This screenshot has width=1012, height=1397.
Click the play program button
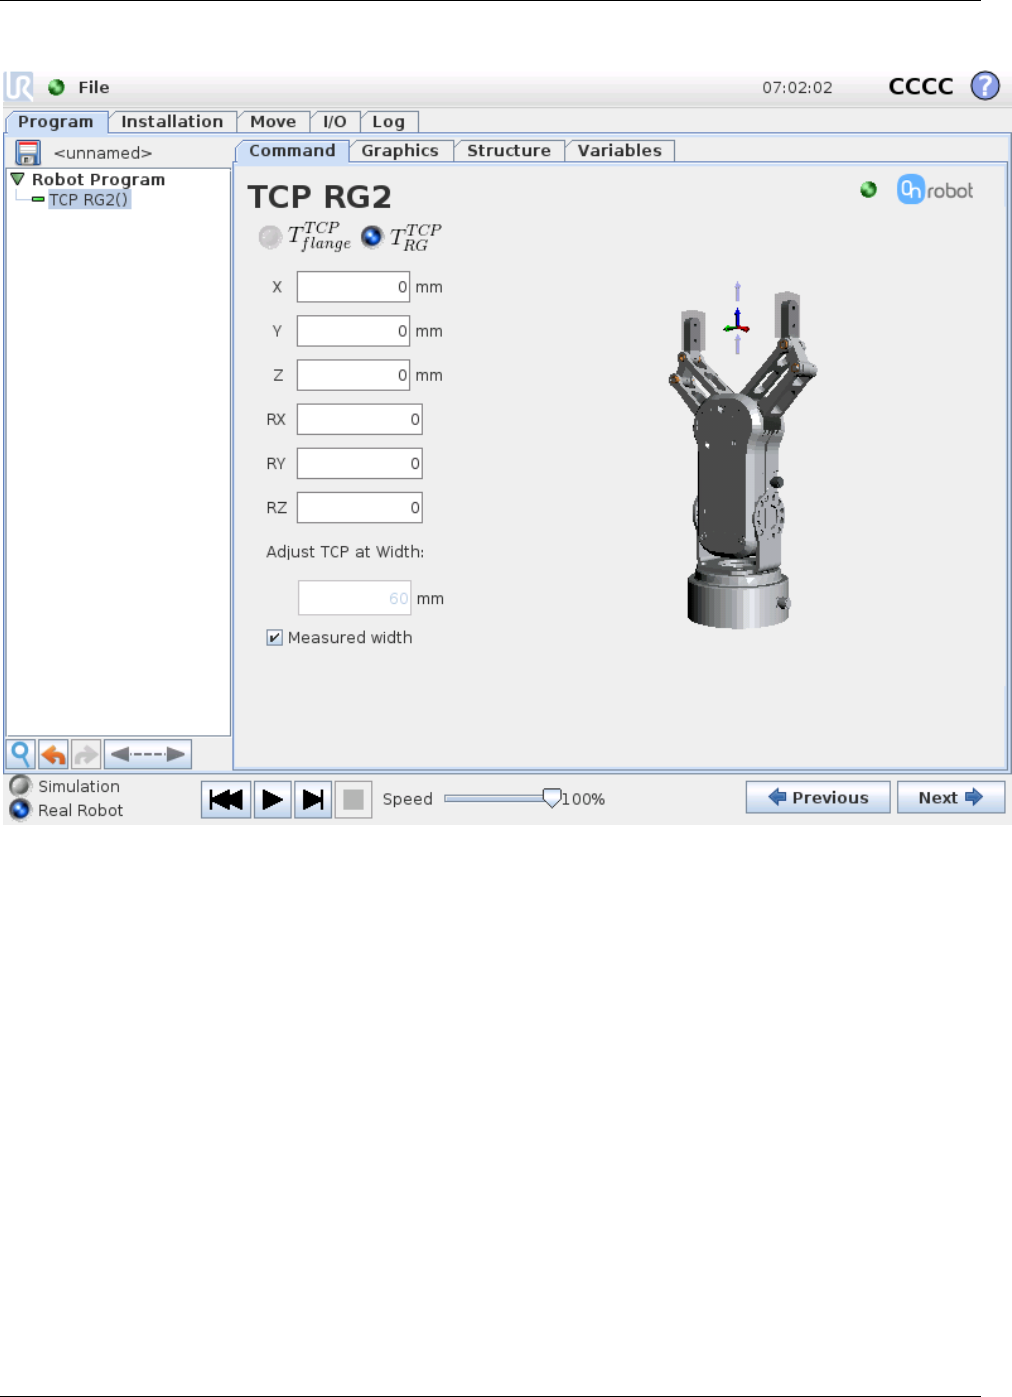click(272, 799)
